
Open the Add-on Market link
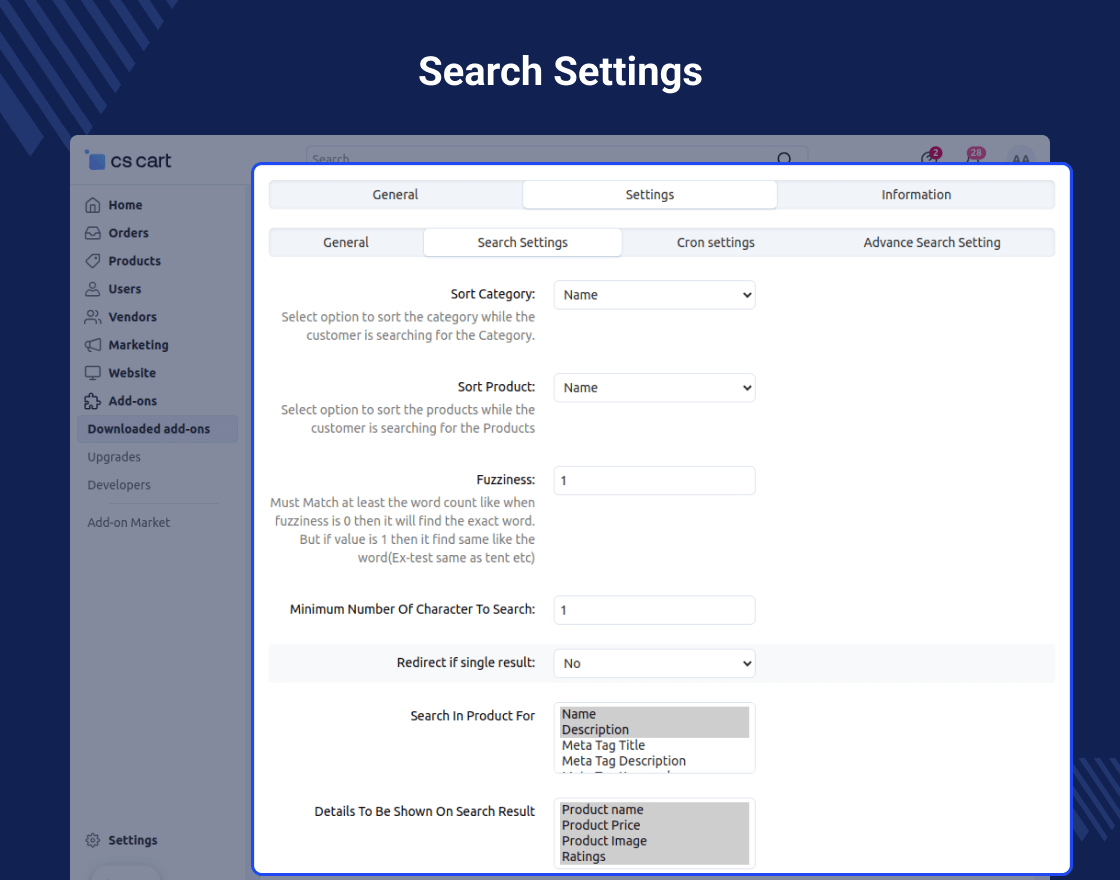click(x=129, y=522)
